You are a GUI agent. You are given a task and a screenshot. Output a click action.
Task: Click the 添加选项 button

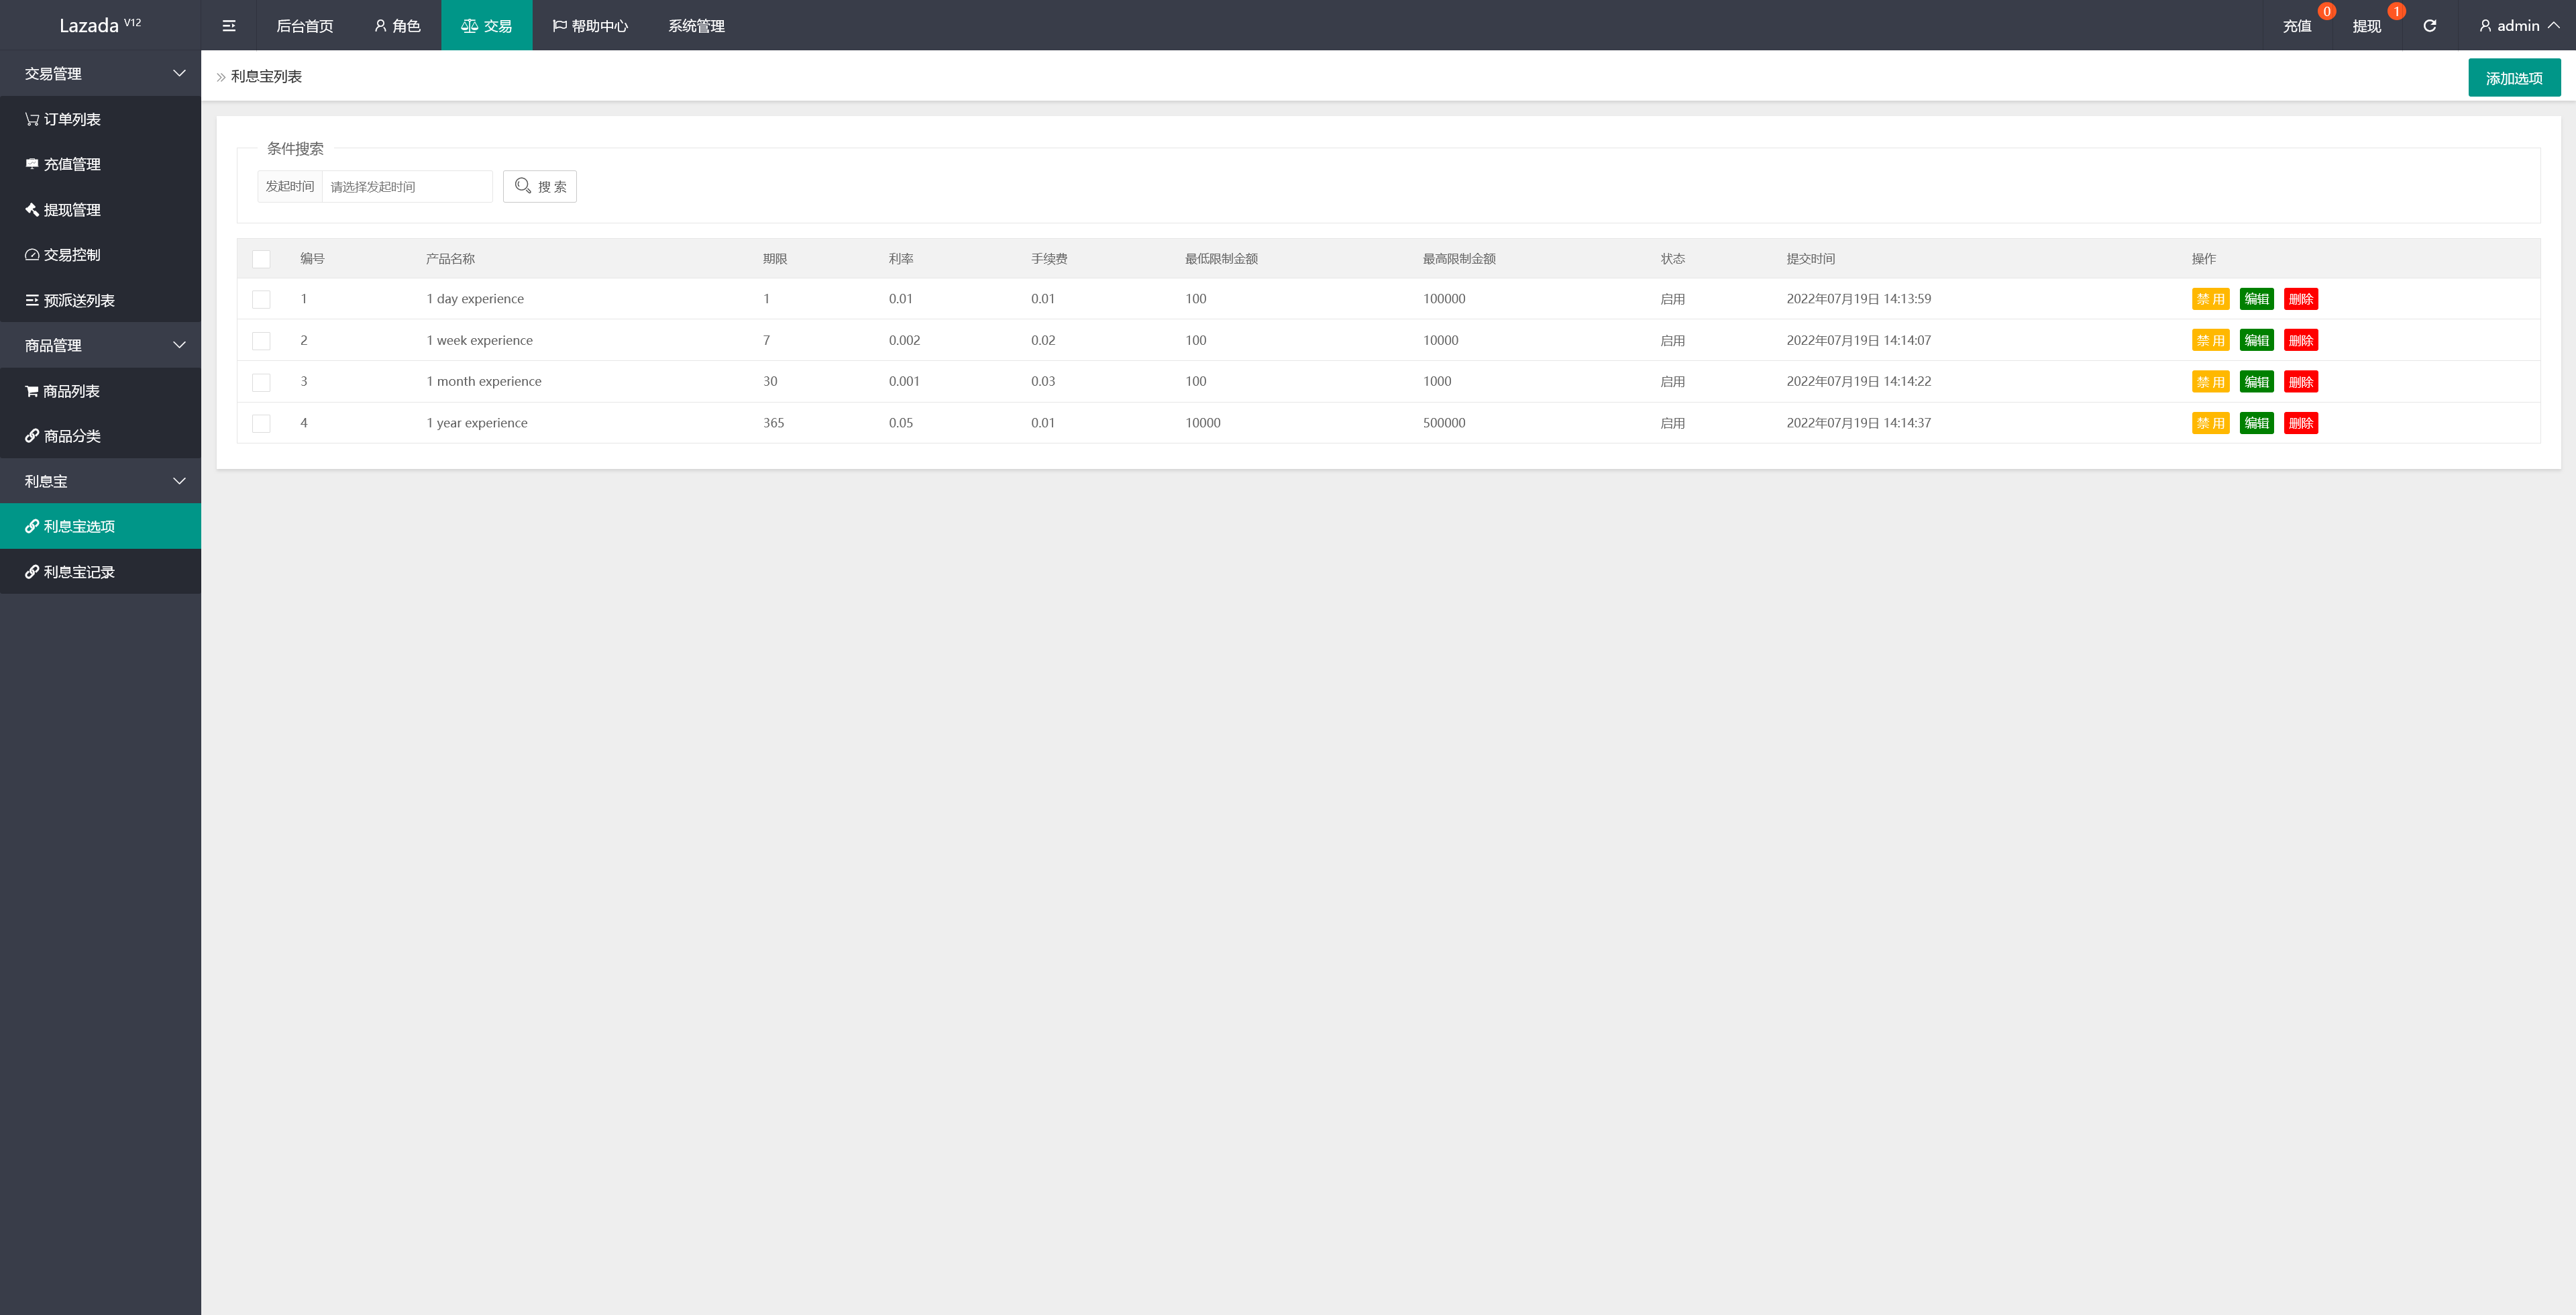click(x=2513, y=78)
